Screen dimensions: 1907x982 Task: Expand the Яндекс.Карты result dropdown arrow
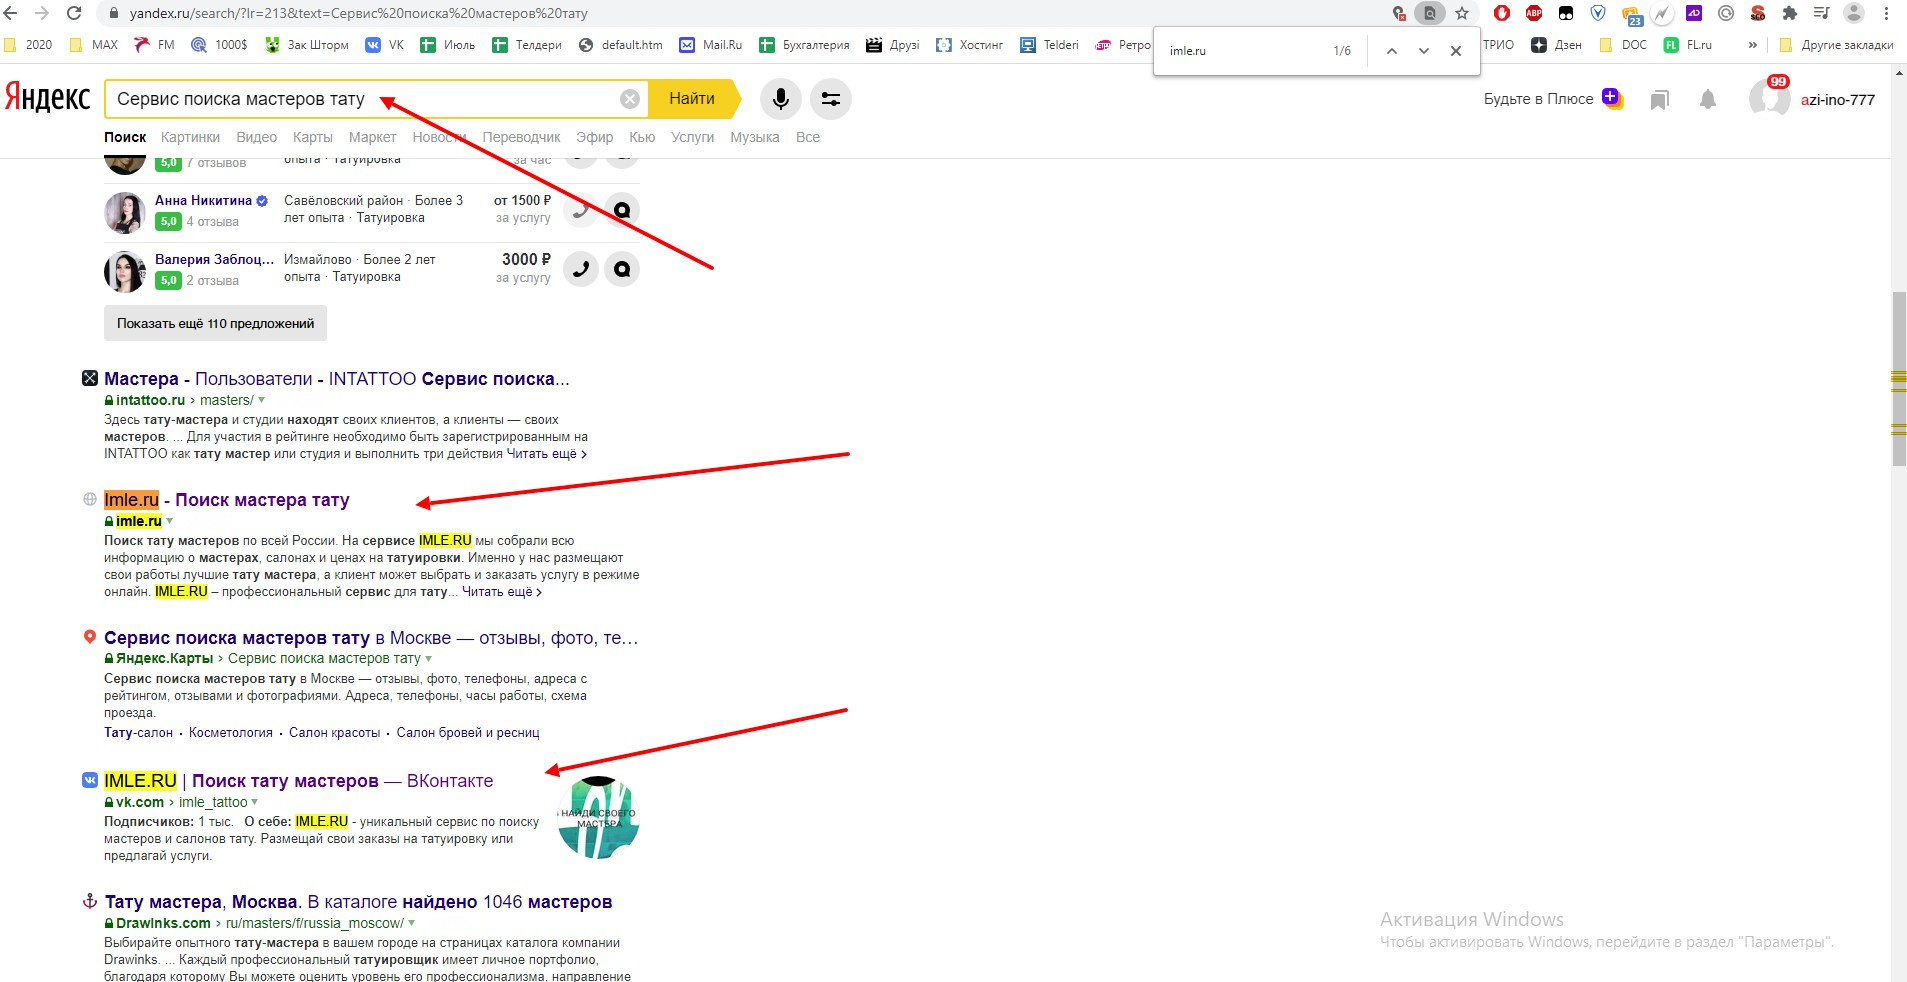(428, 659)
